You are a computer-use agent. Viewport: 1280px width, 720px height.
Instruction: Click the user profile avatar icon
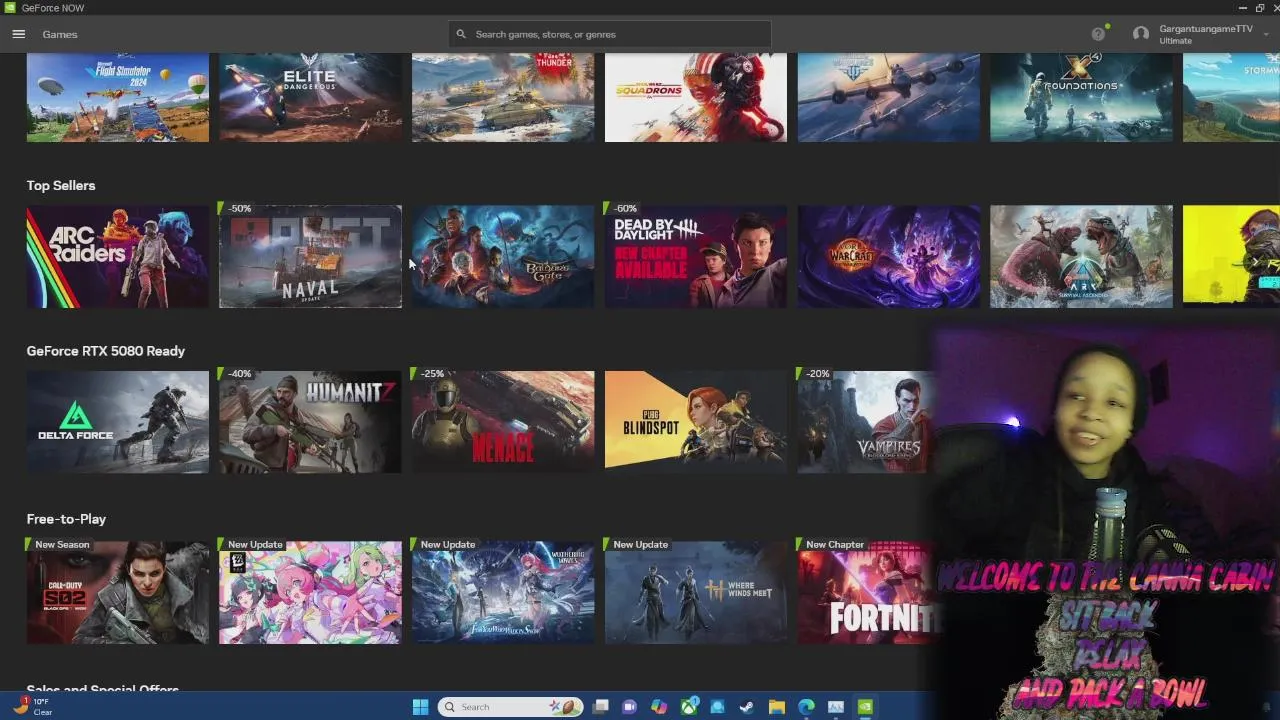click(x=1141, y=34)
